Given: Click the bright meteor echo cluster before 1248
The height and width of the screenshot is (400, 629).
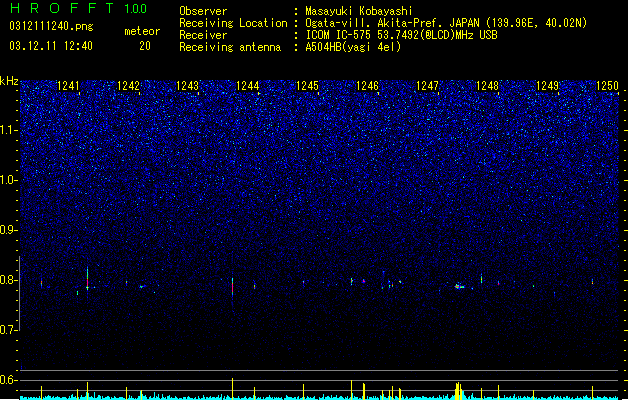Looking at the screenshot, I should point(459,286).
